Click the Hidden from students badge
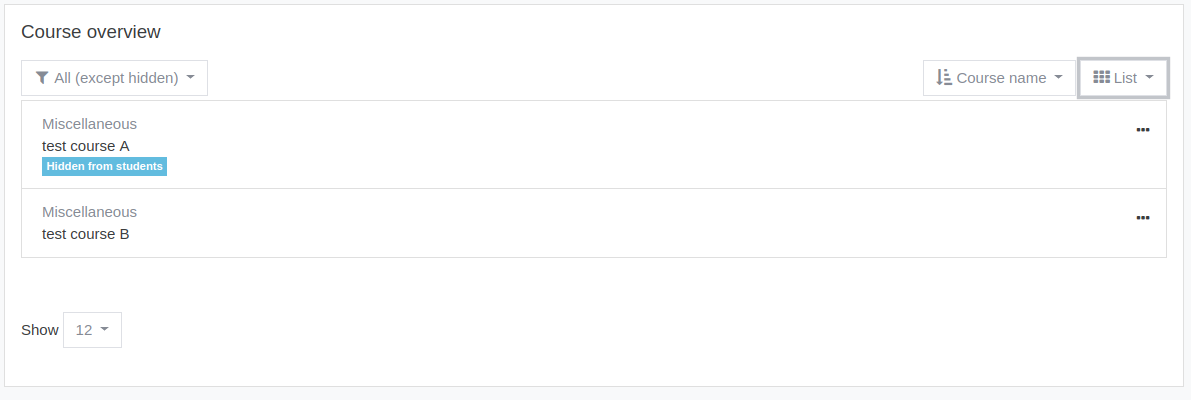Viewport: 1191px width, 400px height. (x=104, y=166)
